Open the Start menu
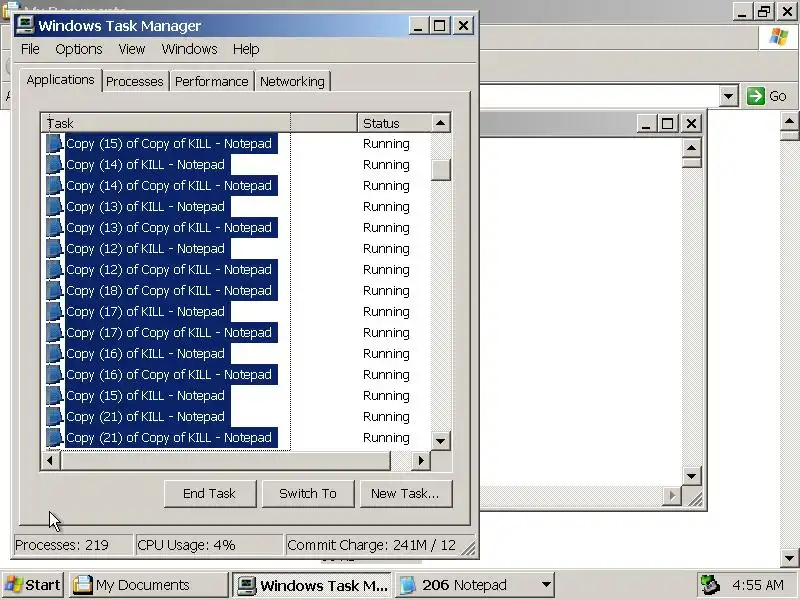Viewport: 800px width, 600px height. 33,585
